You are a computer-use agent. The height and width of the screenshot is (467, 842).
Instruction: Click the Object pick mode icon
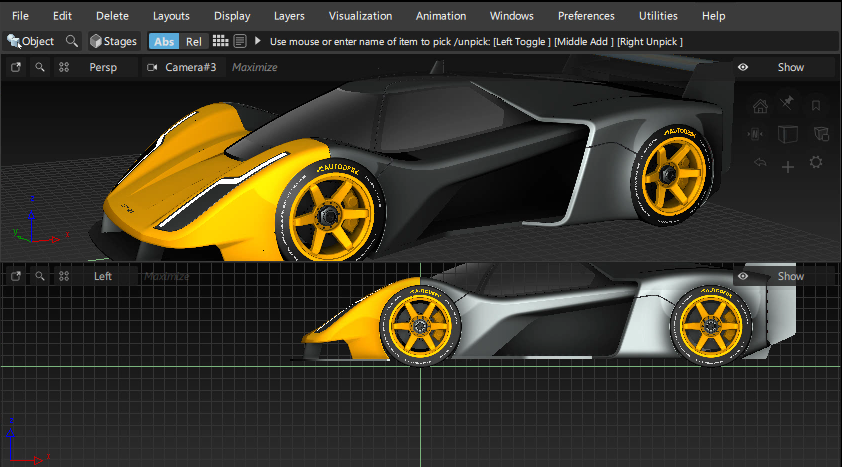pos(14,41)
